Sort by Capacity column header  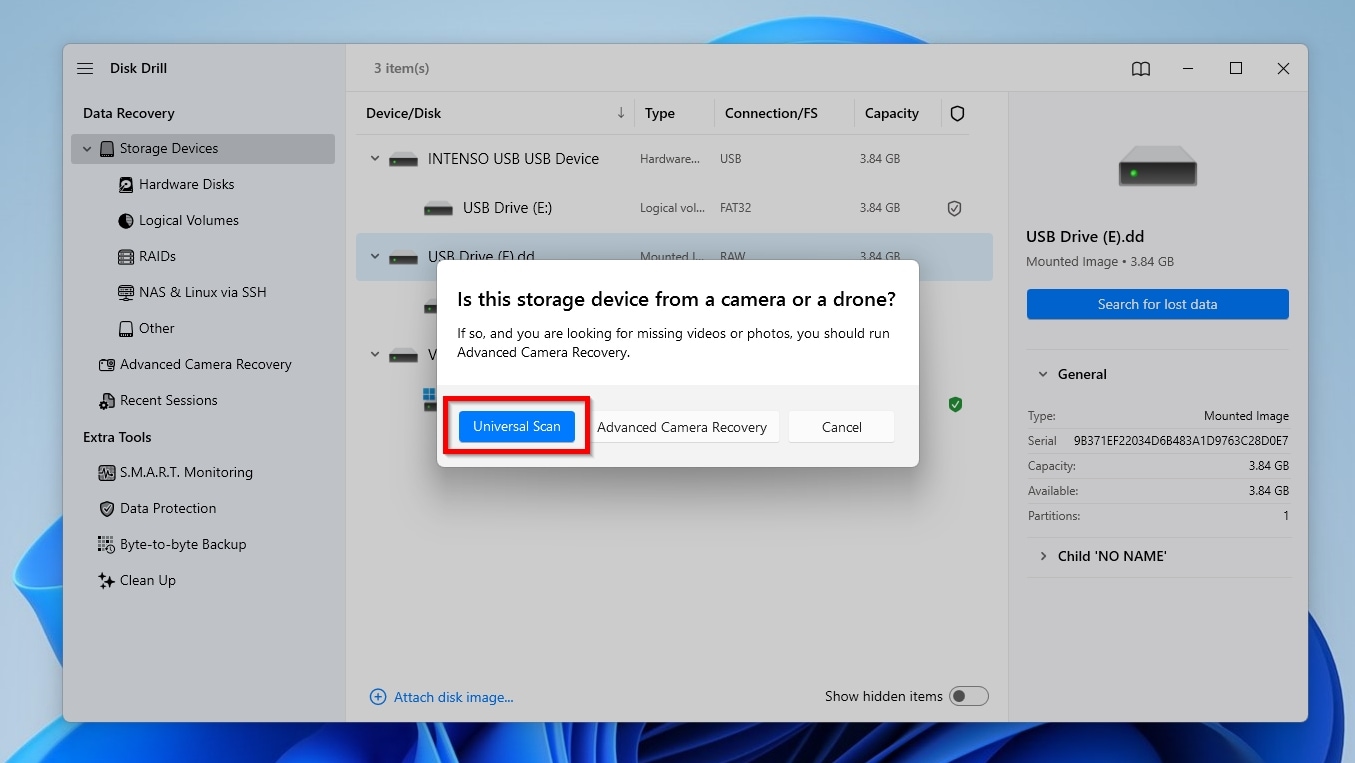click(x=891, y=113)
